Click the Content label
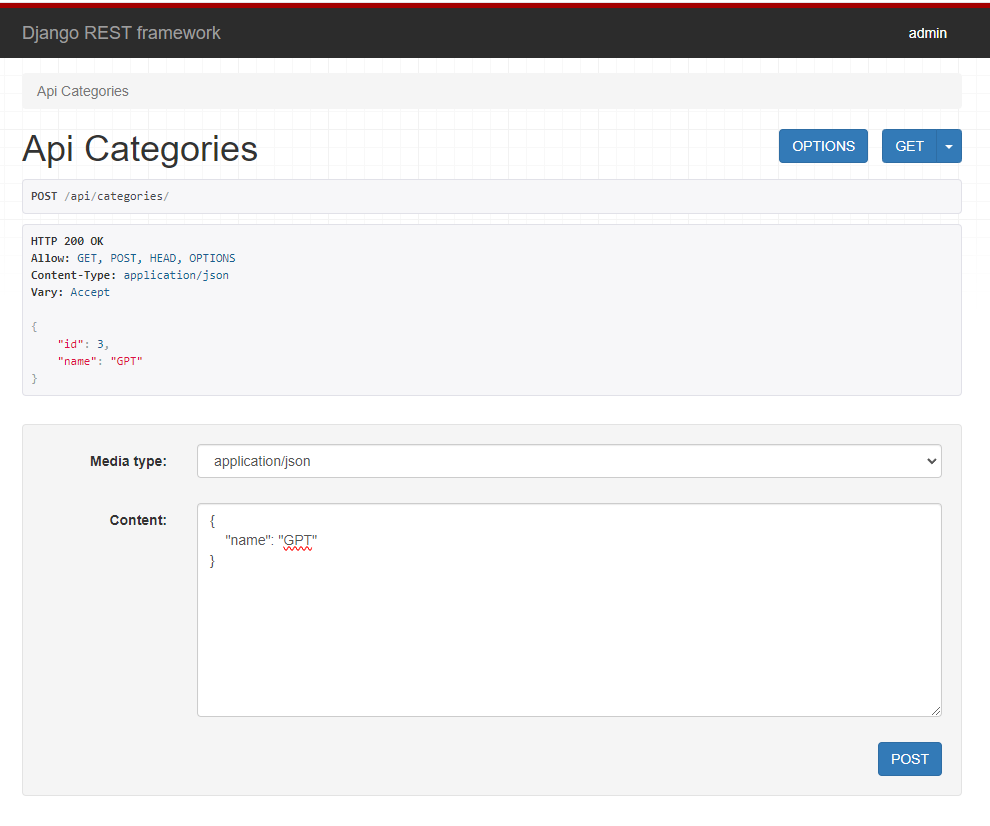 138,520
